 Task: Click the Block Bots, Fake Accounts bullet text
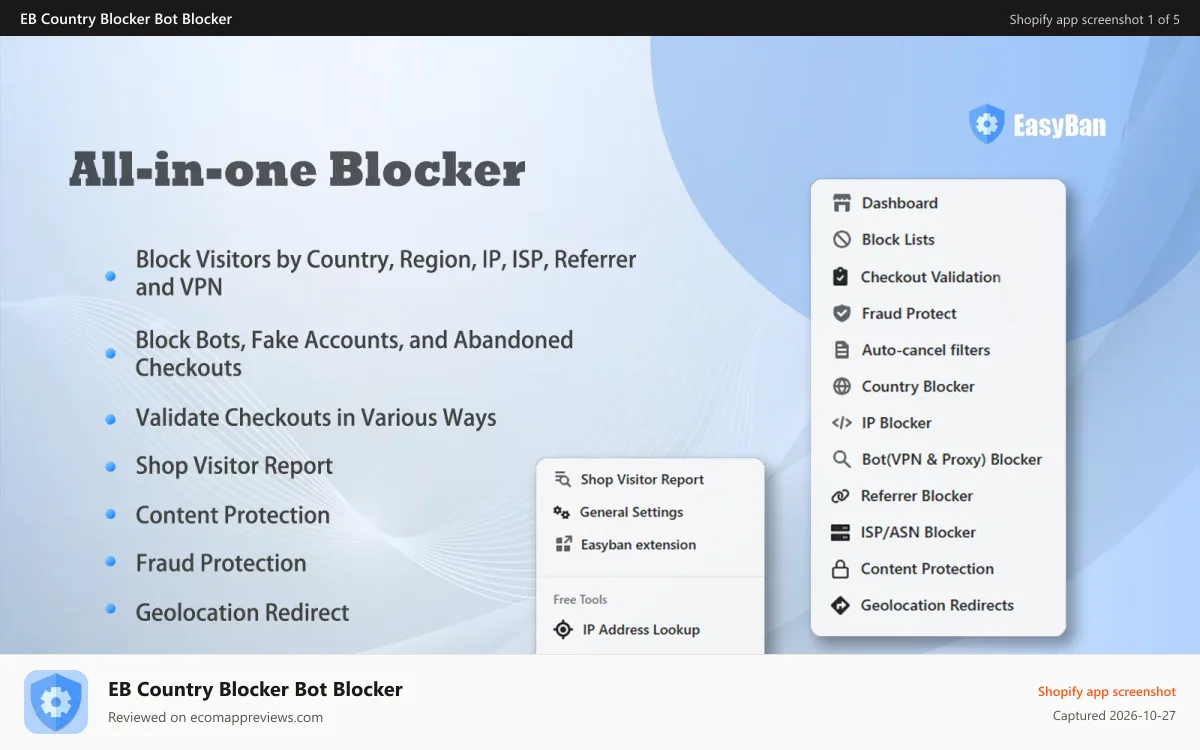[354, 354]
